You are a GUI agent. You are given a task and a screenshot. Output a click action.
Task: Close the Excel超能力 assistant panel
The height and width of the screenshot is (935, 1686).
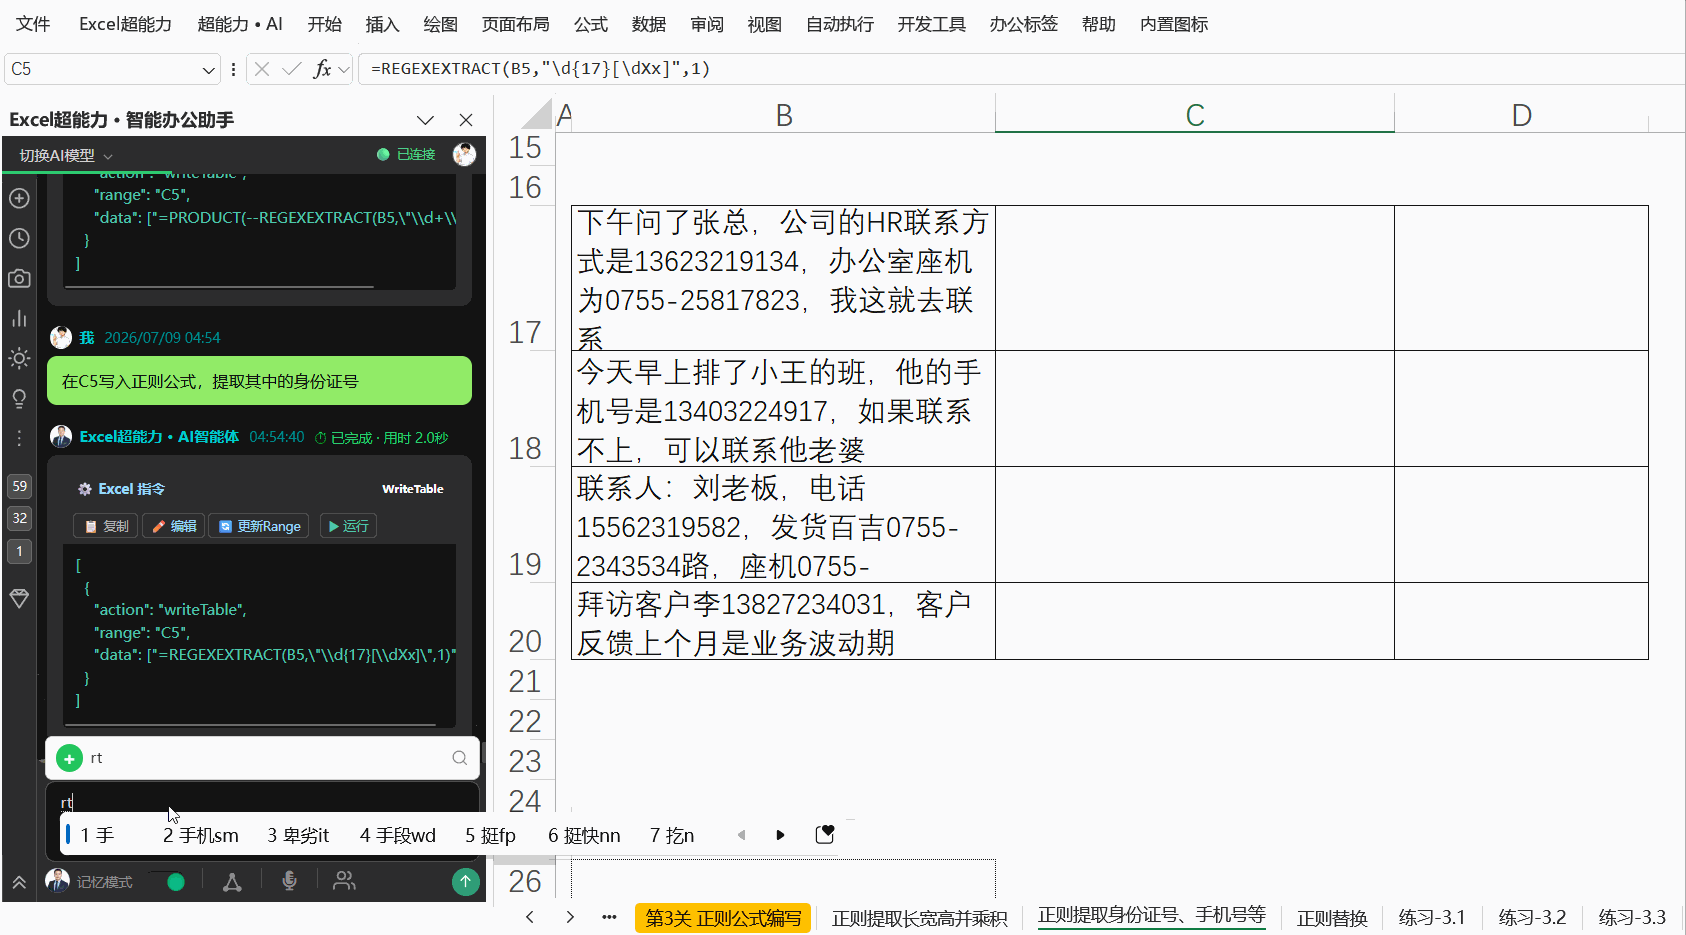[x=466, y=120]
